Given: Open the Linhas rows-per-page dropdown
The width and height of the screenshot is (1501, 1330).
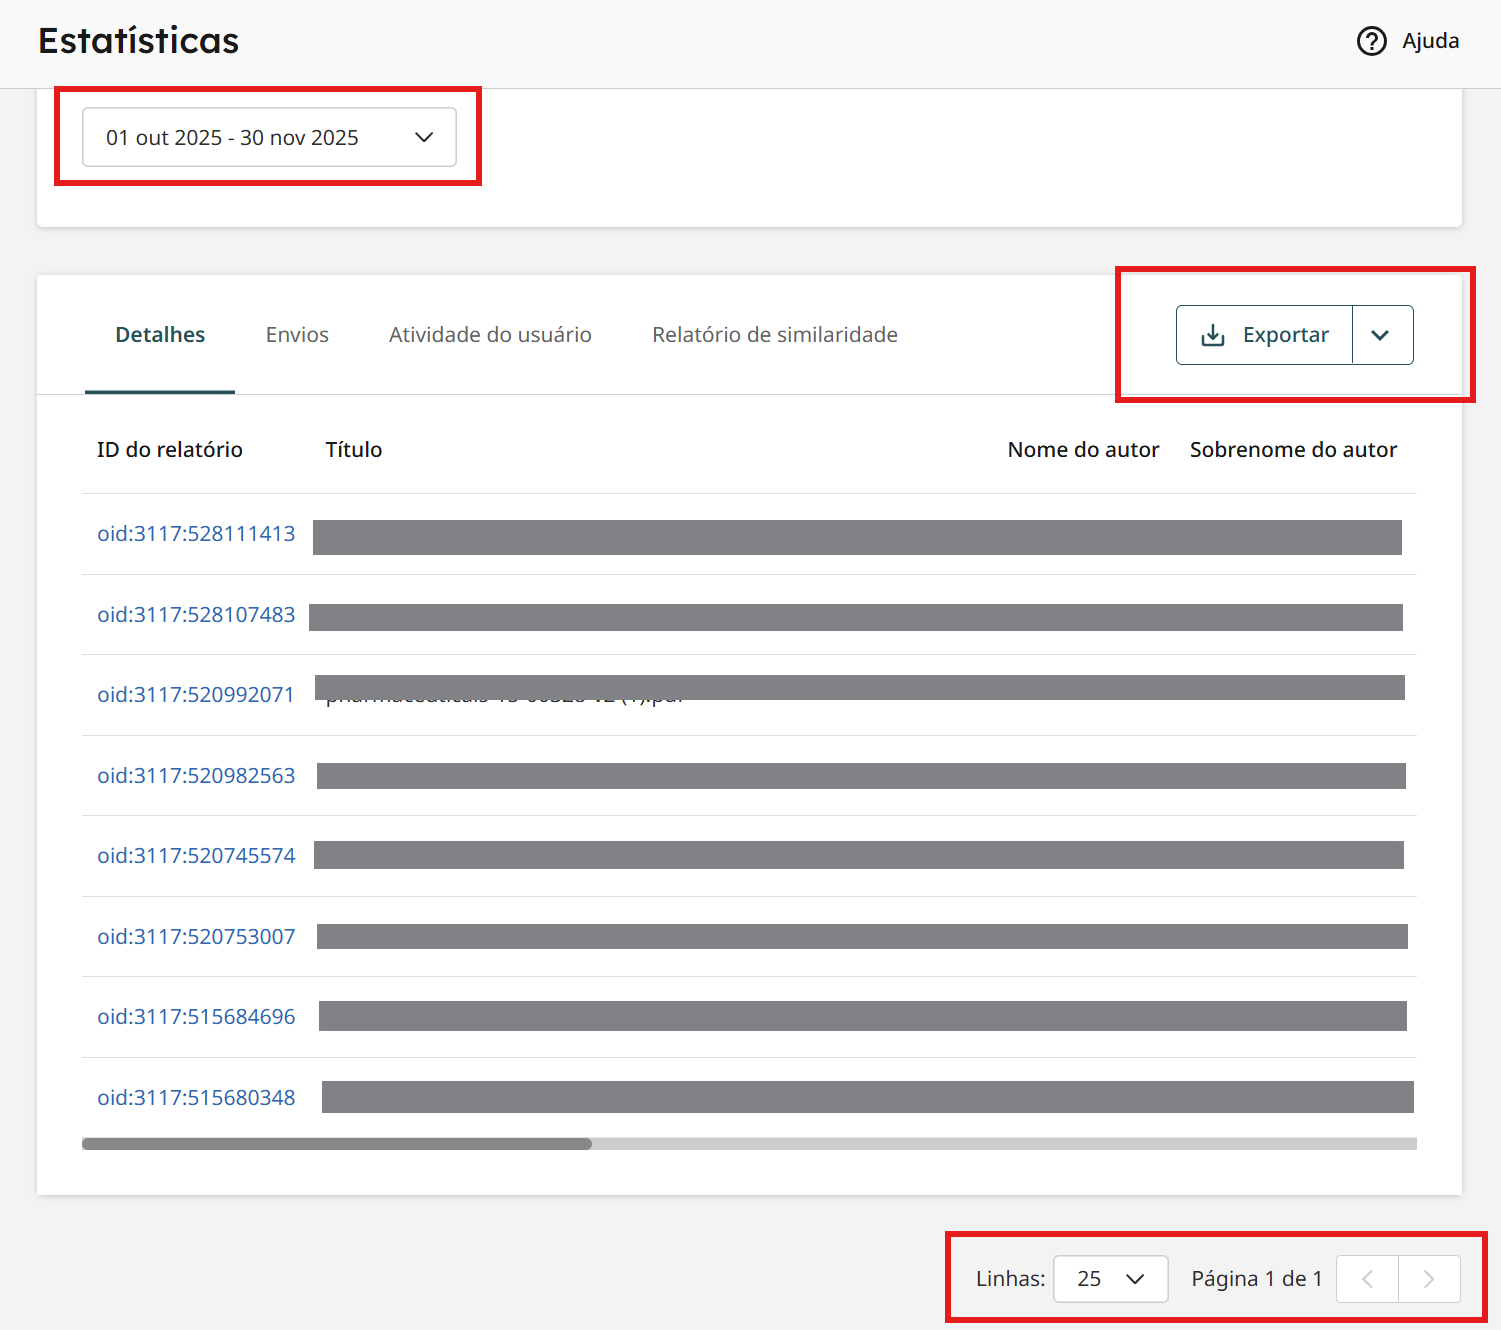Looking at the screenshot, I should [1110, 1279].
